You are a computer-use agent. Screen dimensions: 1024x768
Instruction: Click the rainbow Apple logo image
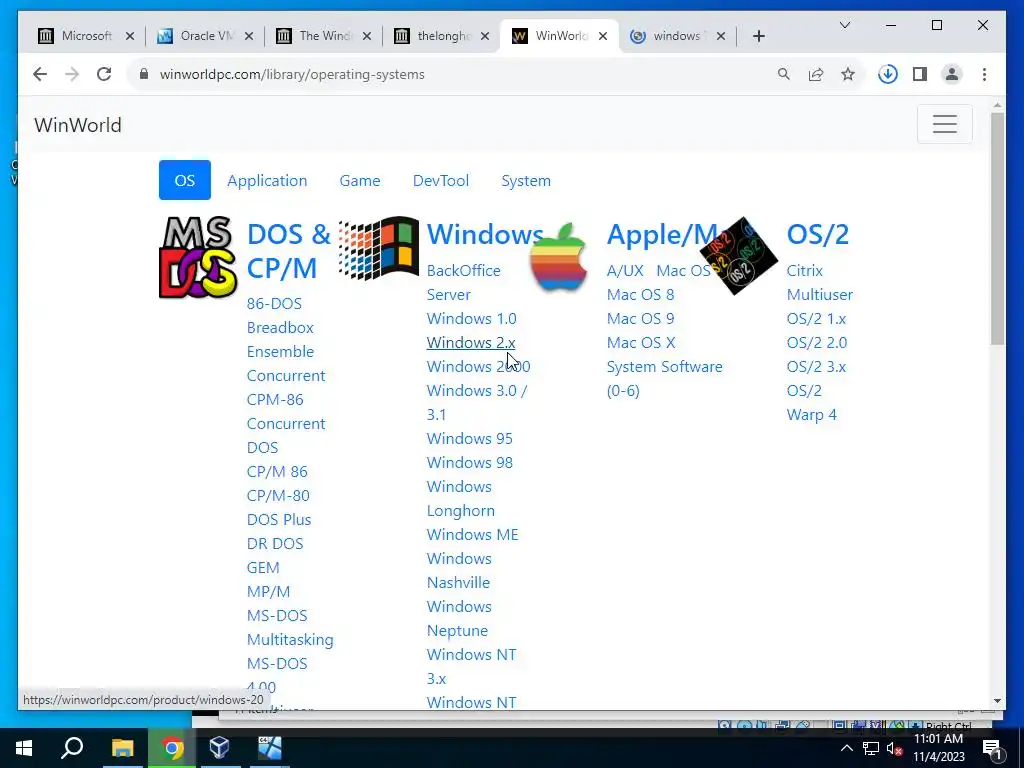[x=559, y=257]
